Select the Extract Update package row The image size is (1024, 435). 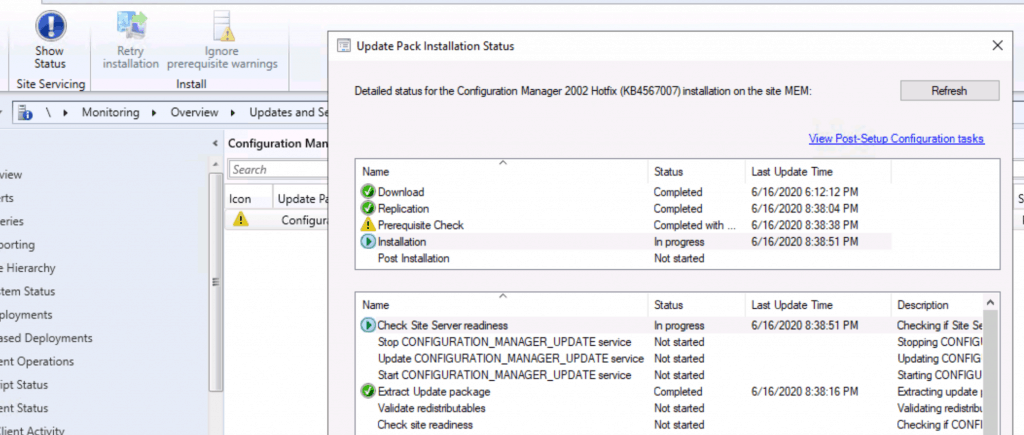tap(669, 391)
